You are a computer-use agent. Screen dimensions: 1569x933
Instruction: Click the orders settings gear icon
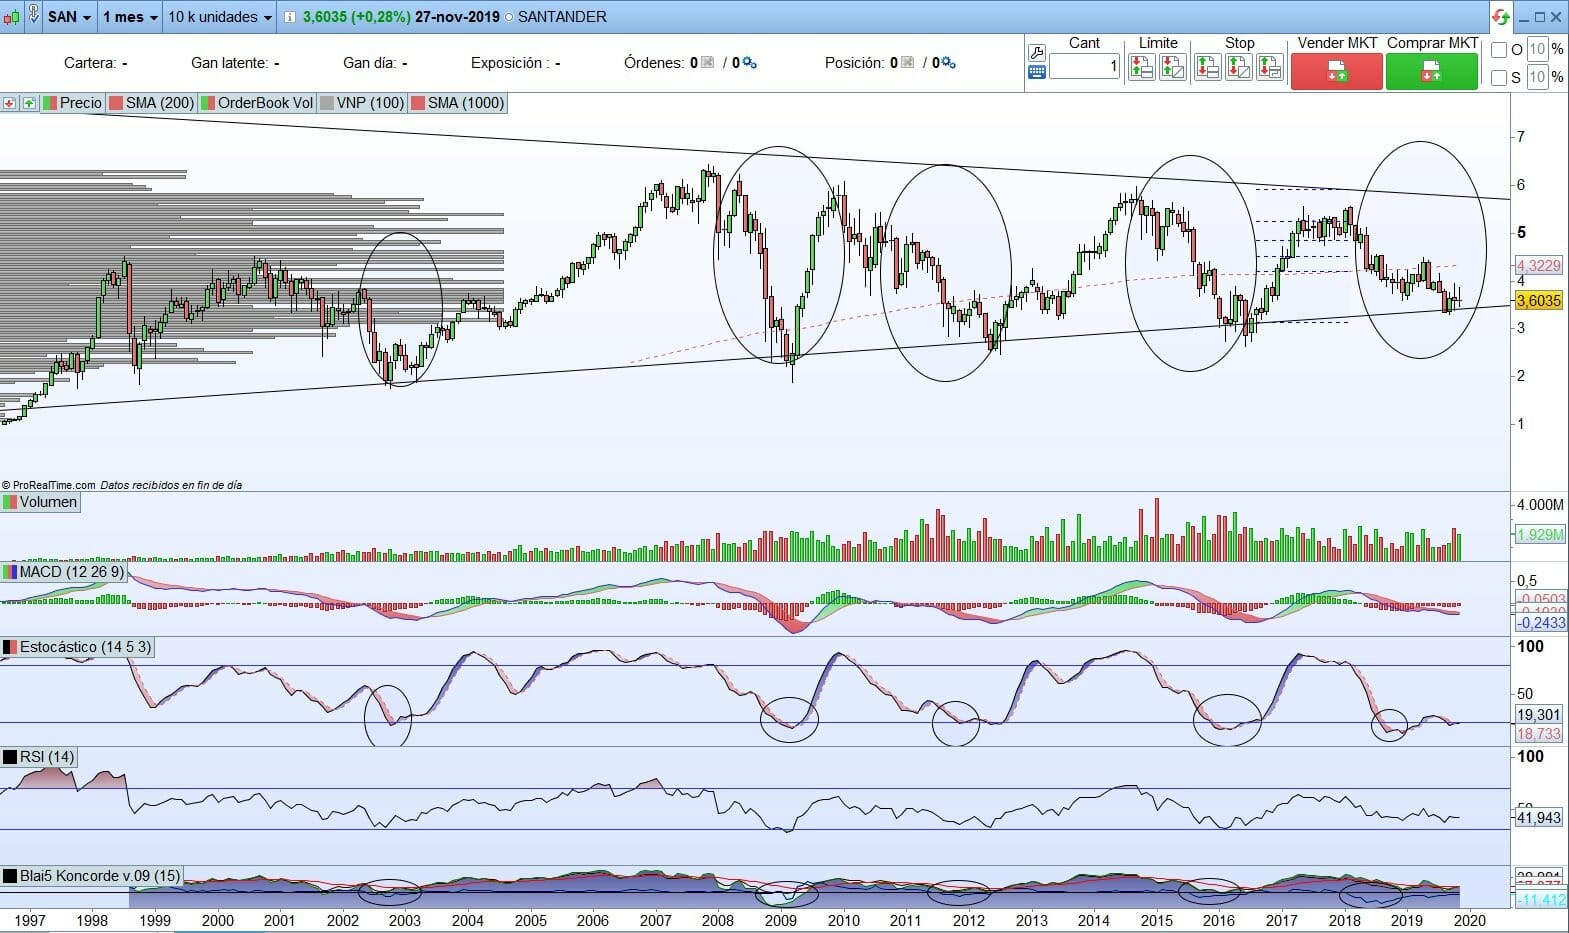point(750,63)
